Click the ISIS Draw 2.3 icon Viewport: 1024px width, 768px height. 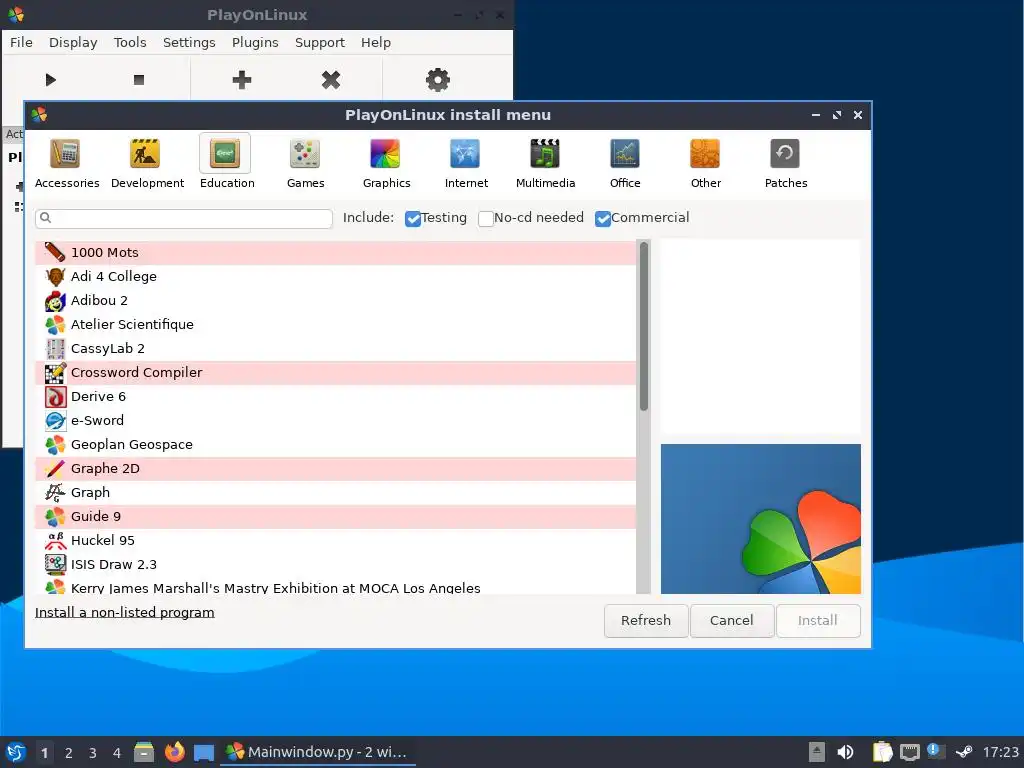click(x=55, y=564)
